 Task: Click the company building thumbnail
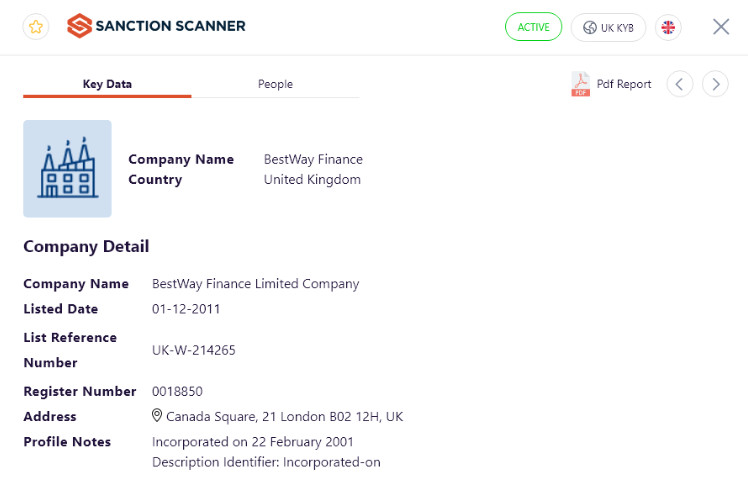click(67, 169)
